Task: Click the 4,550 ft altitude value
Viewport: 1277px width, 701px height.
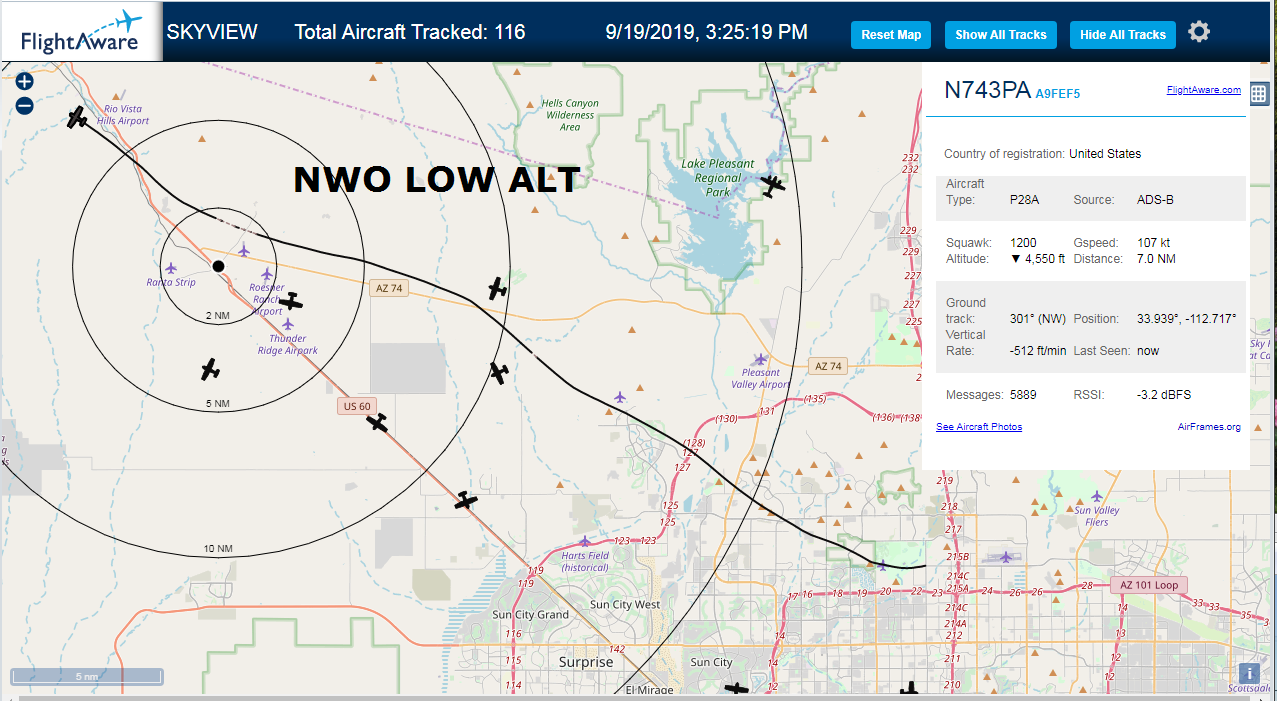Action: point(1037,259)
